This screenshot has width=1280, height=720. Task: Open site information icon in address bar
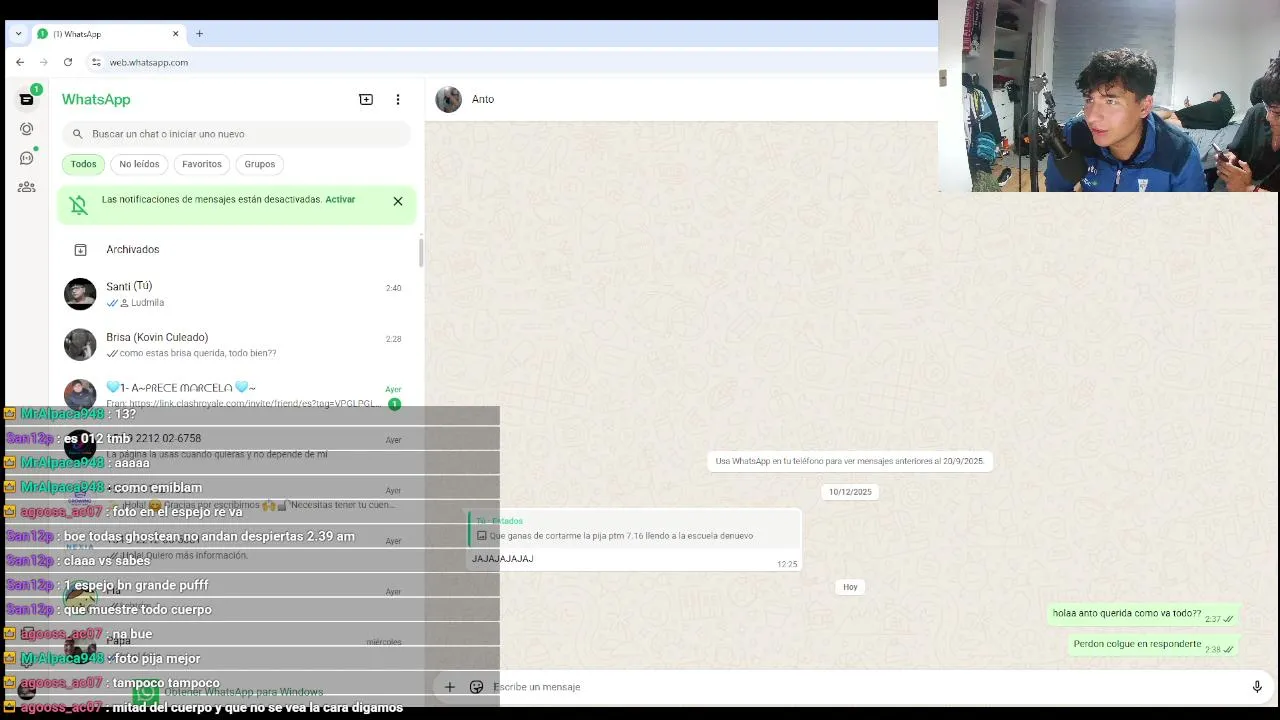tap(96, 62)
